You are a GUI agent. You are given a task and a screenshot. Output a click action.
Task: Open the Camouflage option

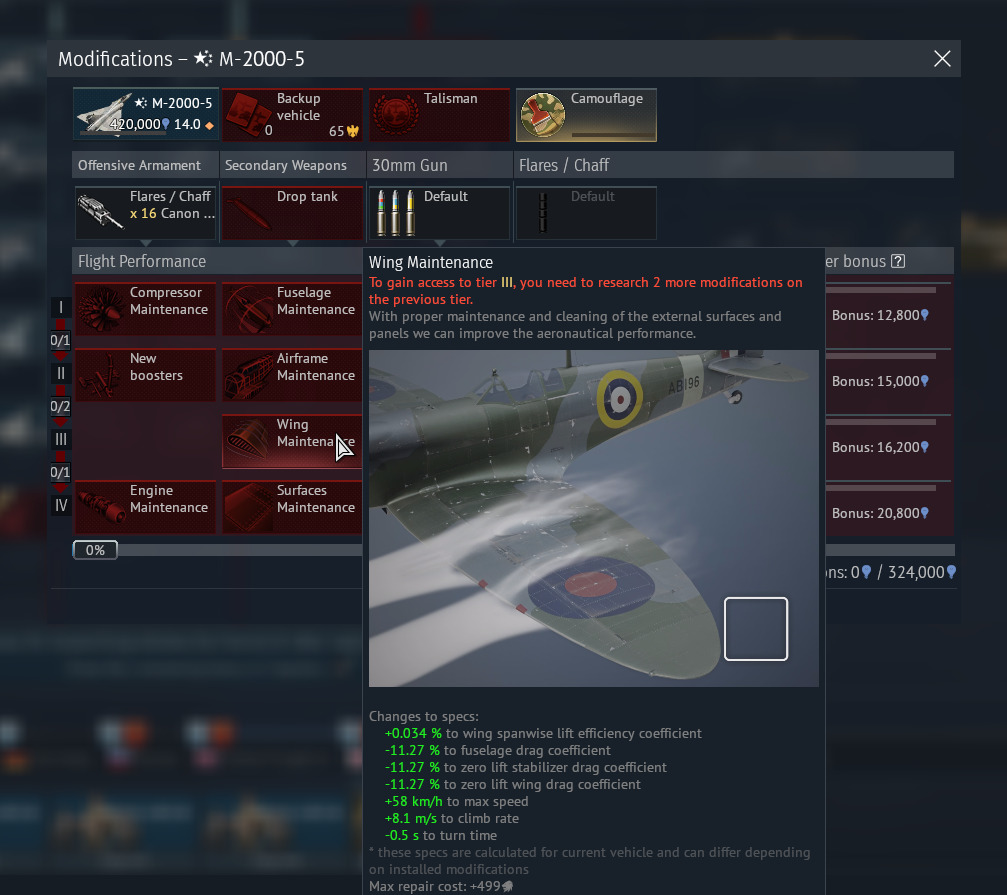click(586, 114)
